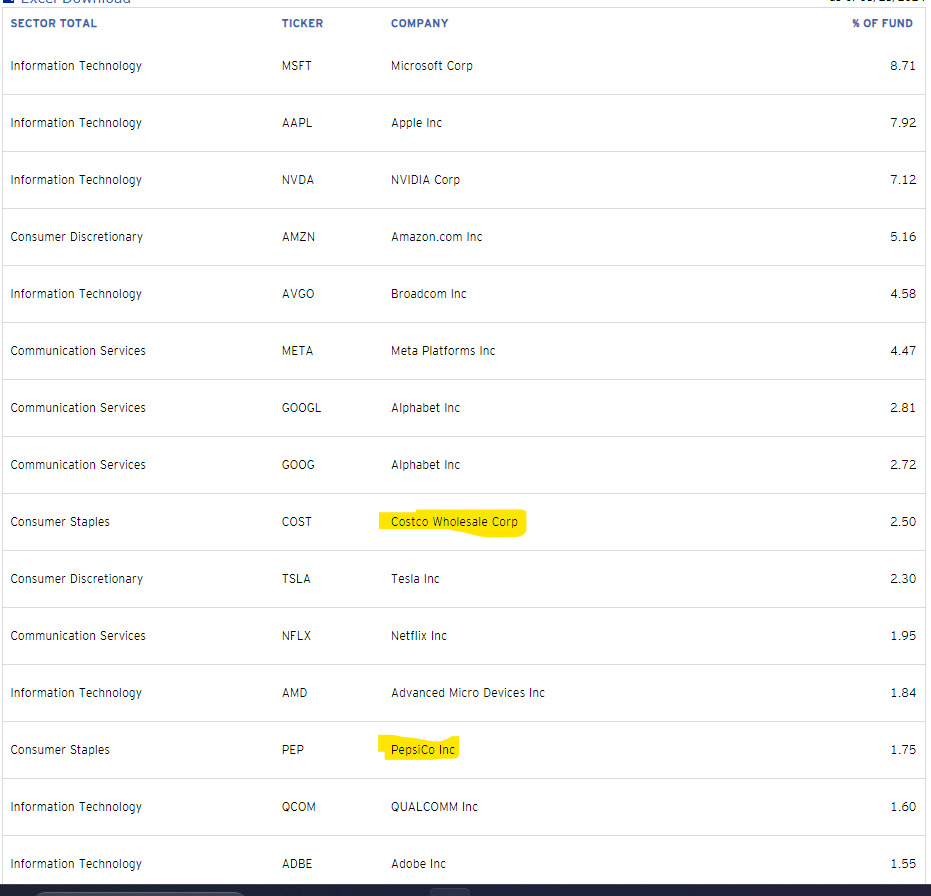Click Consumer Staples in the PEP row
The image size is (931, 896).
click(60, 750)
